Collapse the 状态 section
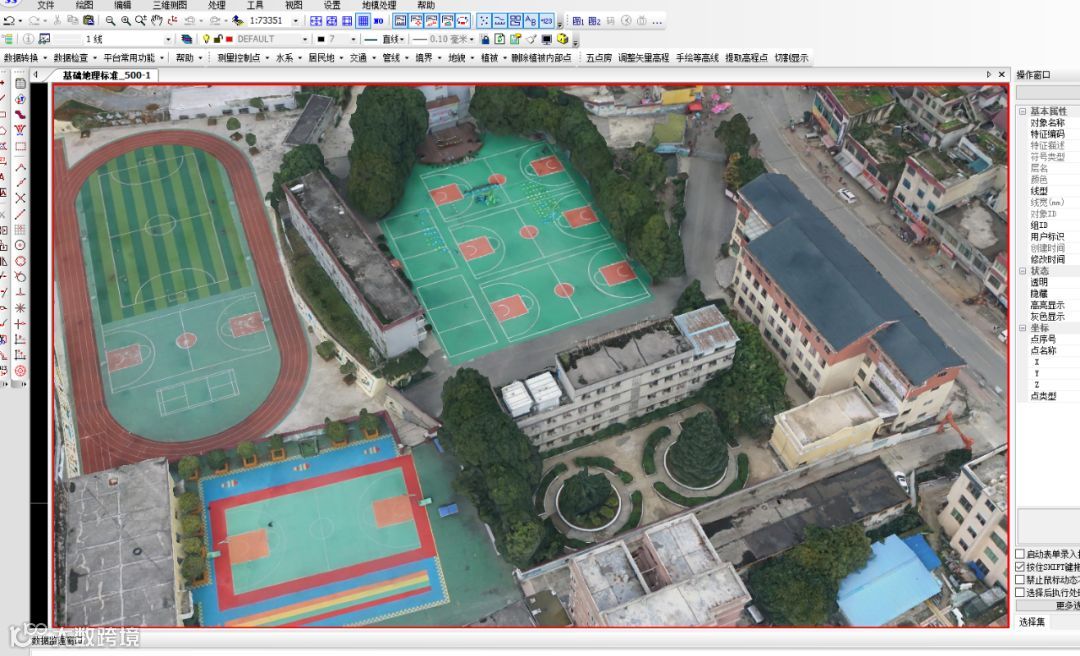The width and height of the screenshot is (1080, 656). pos(1023,271)
